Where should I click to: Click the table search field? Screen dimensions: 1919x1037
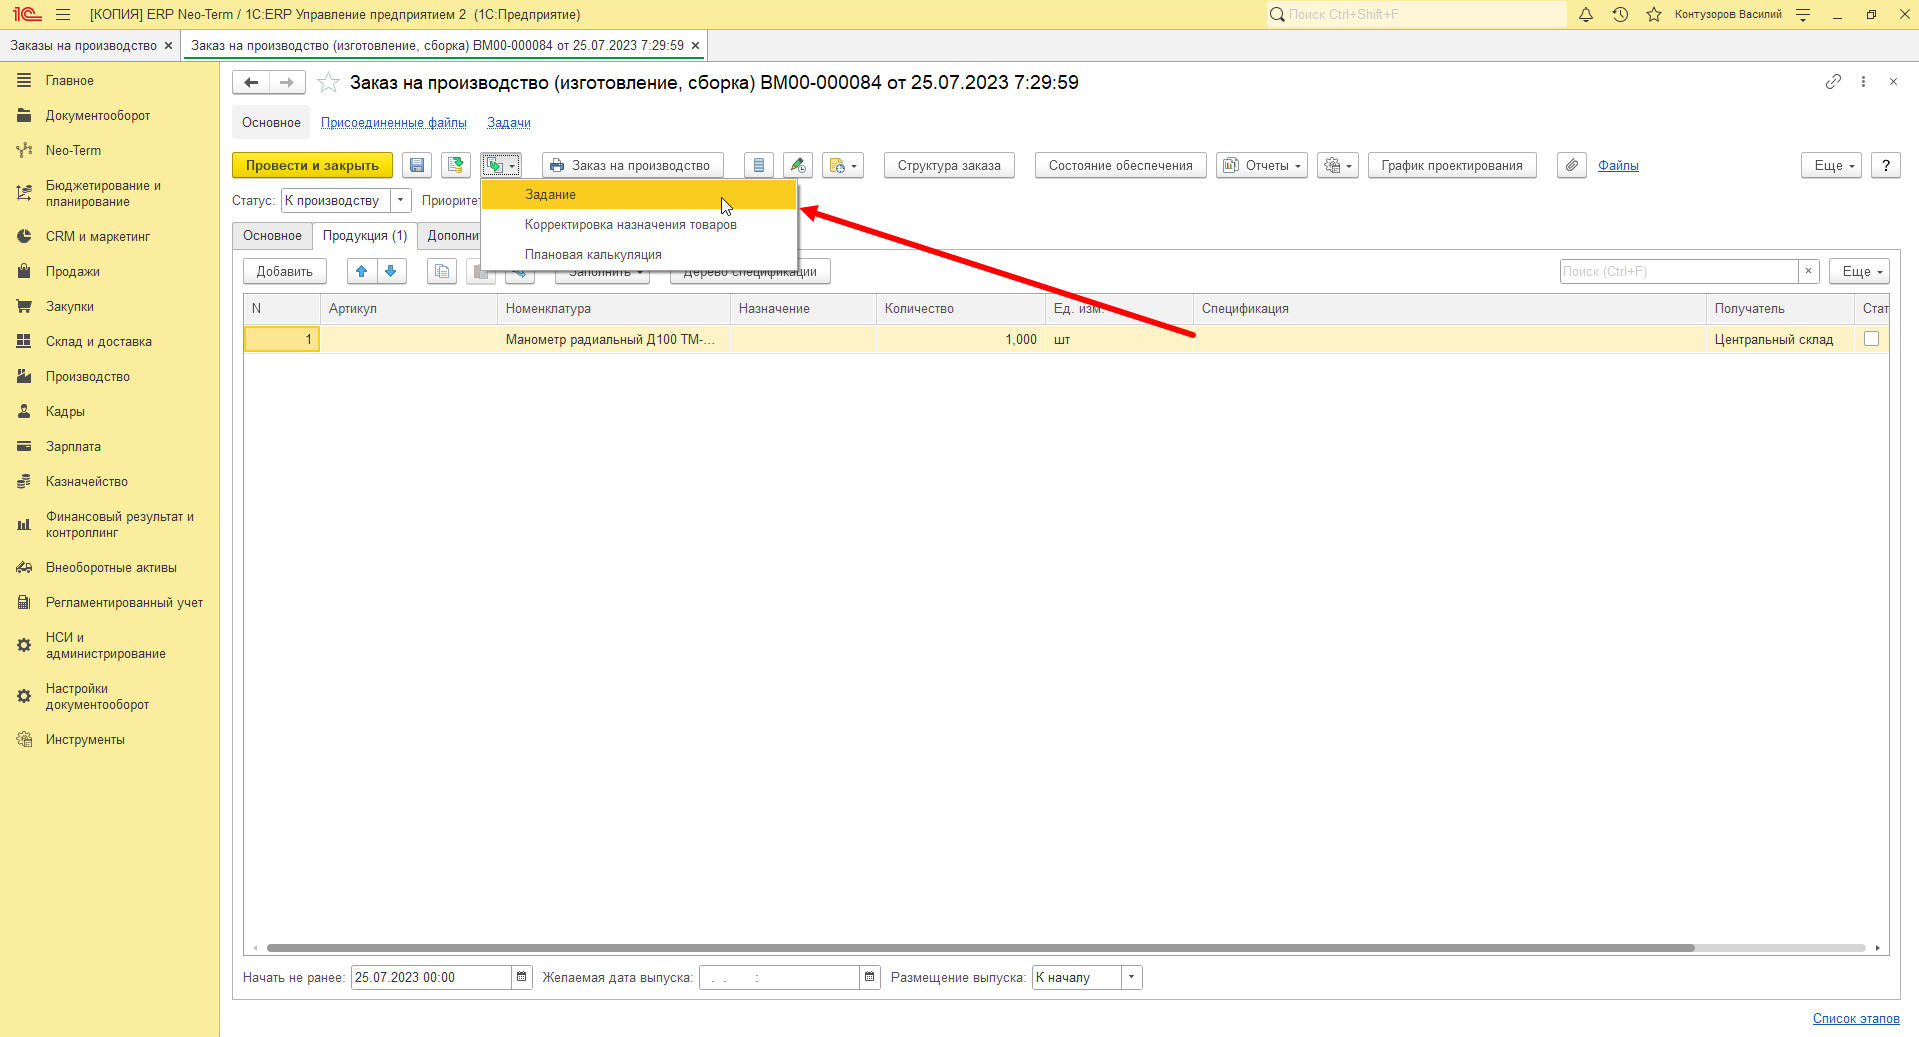pos(1680,272)
